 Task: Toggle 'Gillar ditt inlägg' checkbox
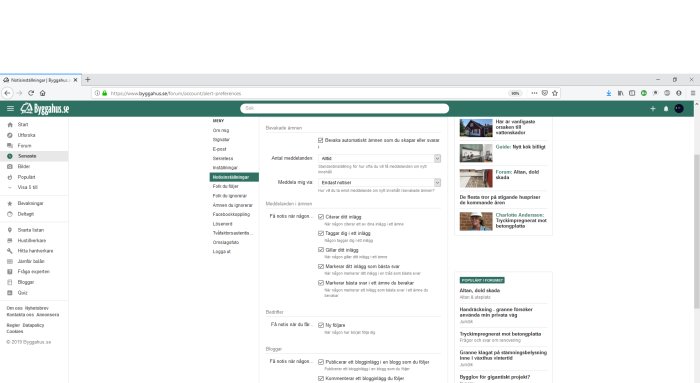(321, 250)
